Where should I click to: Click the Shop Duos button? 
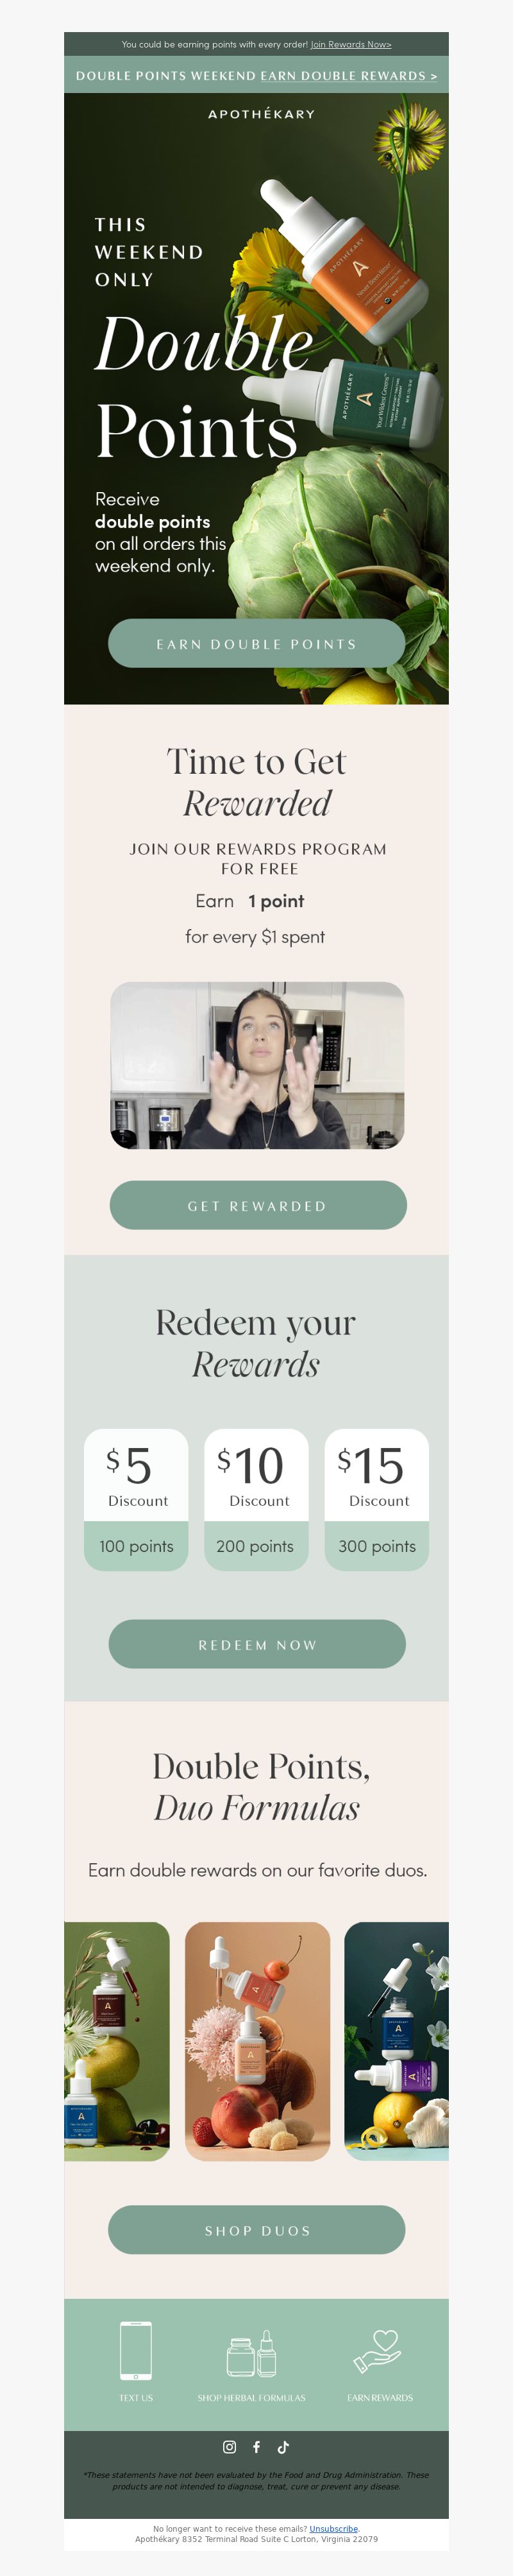(x=257, y=2229)
